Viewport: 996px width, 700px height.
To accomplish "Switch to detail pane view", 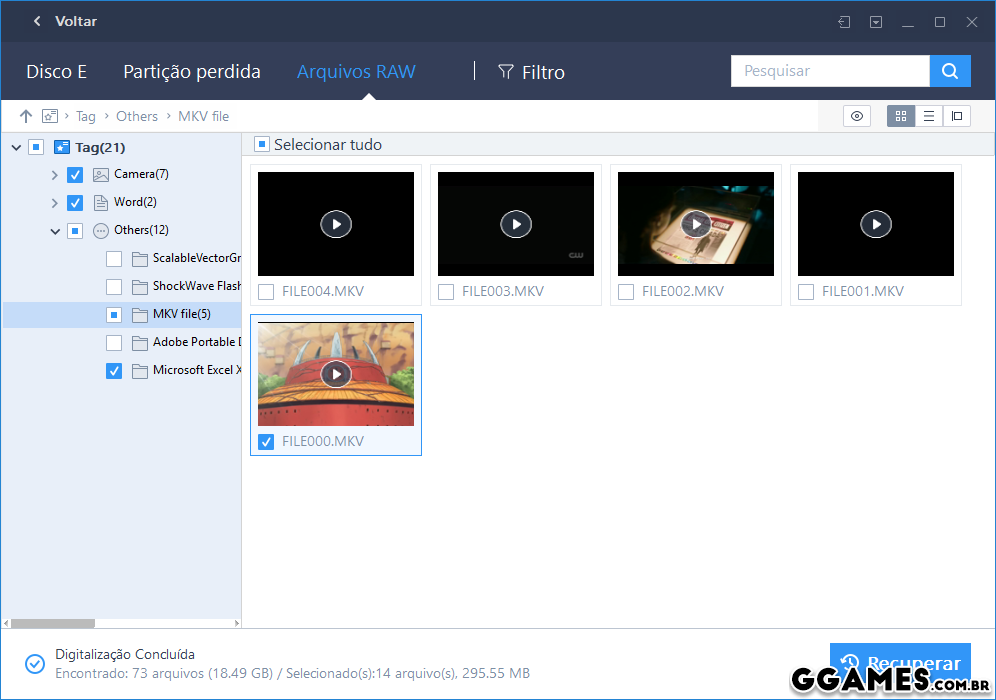I will 957,116.
